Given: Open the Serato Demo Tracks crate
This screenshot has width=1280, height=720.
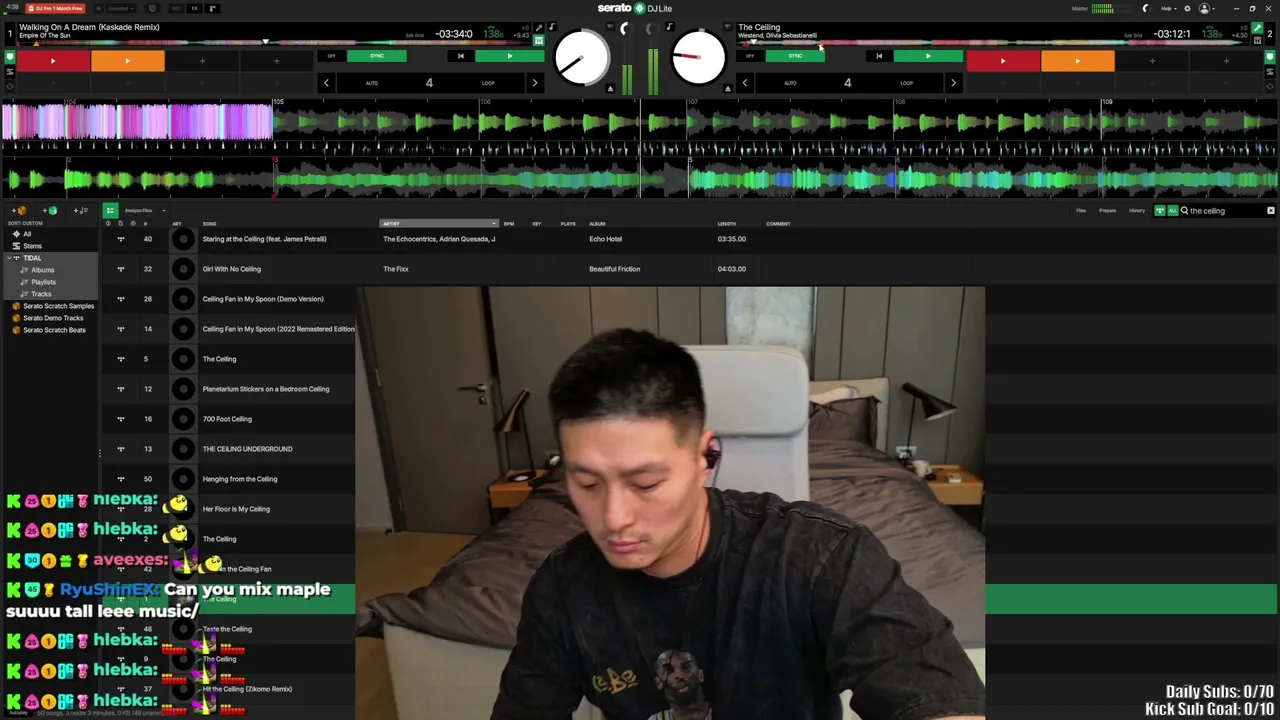Looking at the screenshot, I should 53,318.
